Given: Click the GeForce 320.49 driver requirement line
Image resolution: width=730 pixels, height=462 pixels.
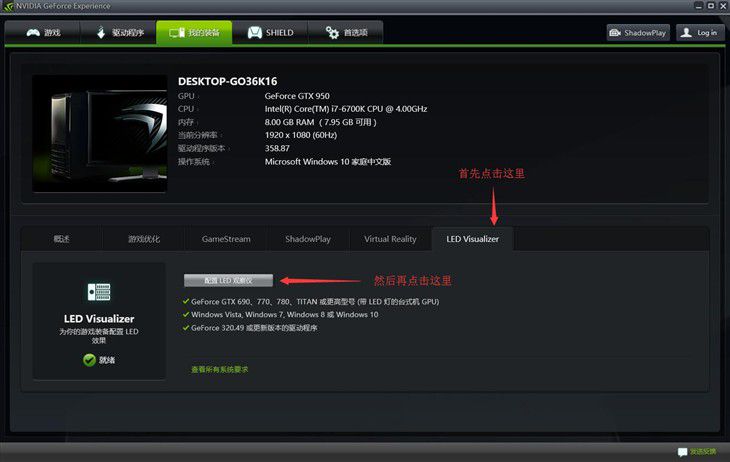Looking at the screenshot, I should click(254, 328).
